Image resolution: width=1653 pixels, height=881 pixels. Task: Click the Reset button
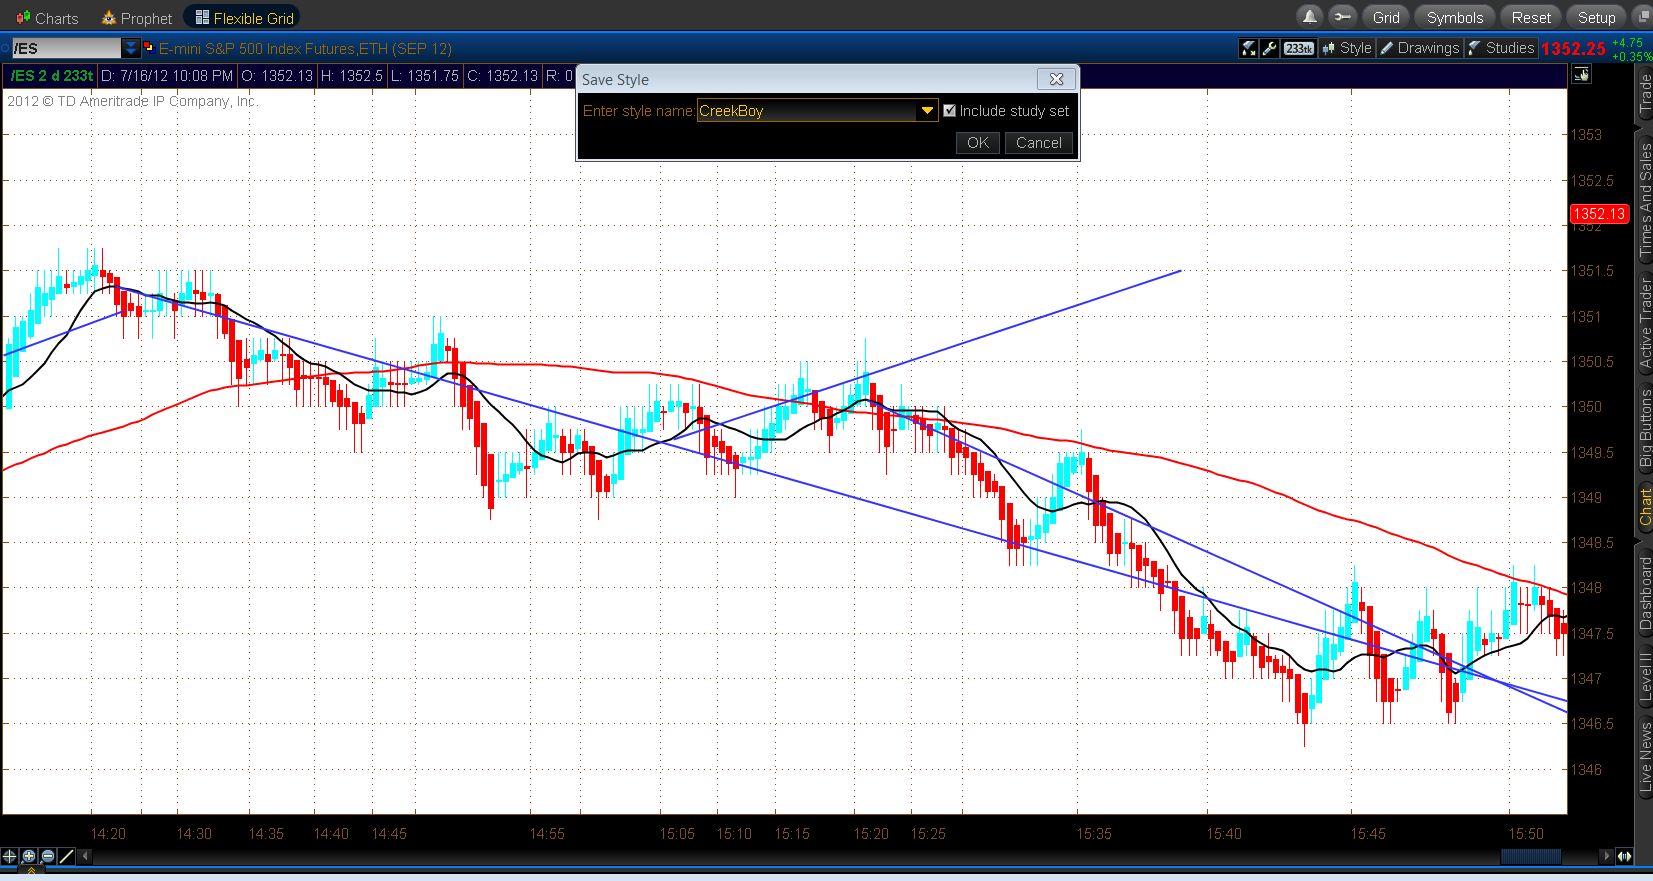1531,17
